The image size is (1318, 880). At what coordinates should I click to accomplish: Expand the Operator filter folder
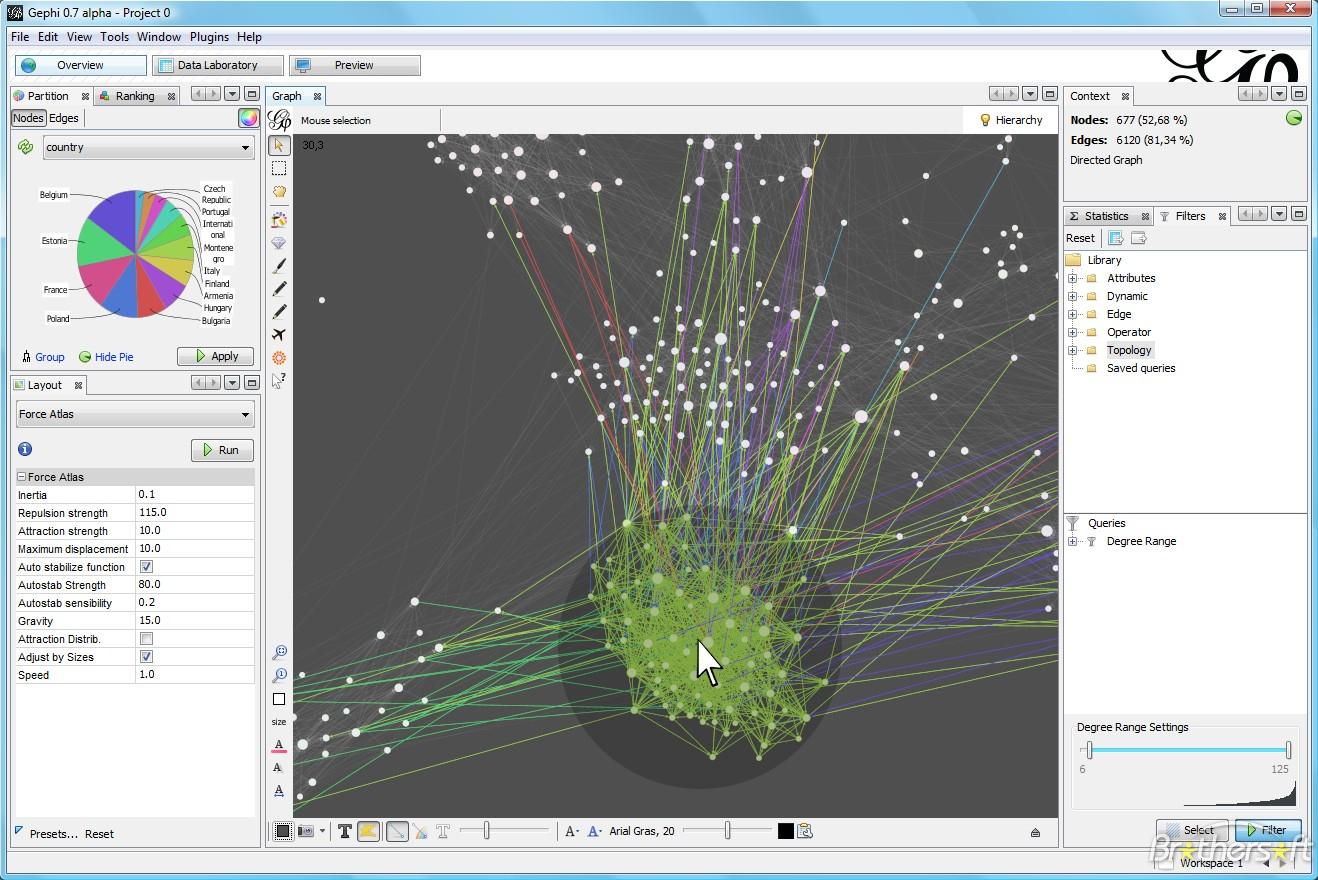tap(1072, 332)
